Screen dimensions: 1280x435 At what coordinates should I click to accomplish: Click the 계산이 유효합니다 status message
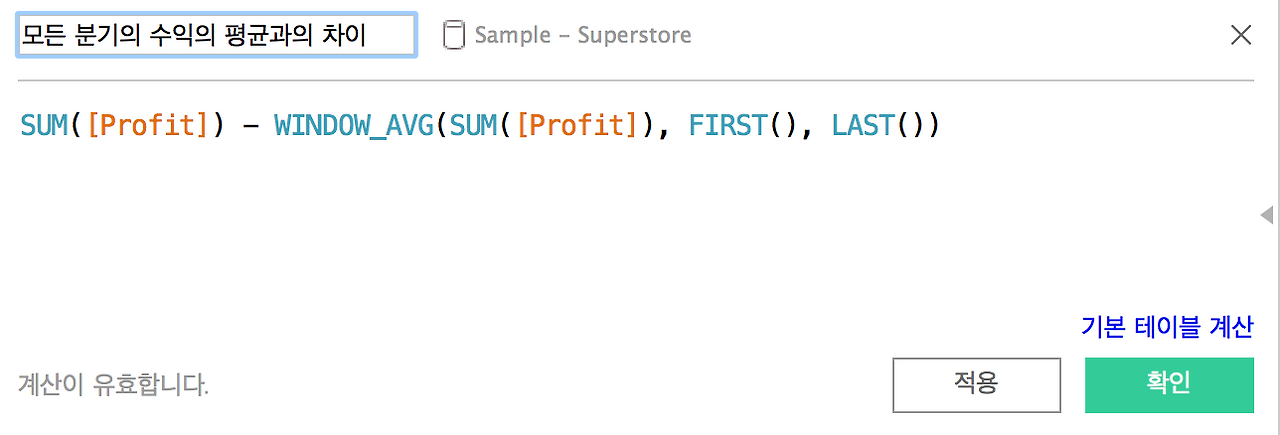click(113, 384)
